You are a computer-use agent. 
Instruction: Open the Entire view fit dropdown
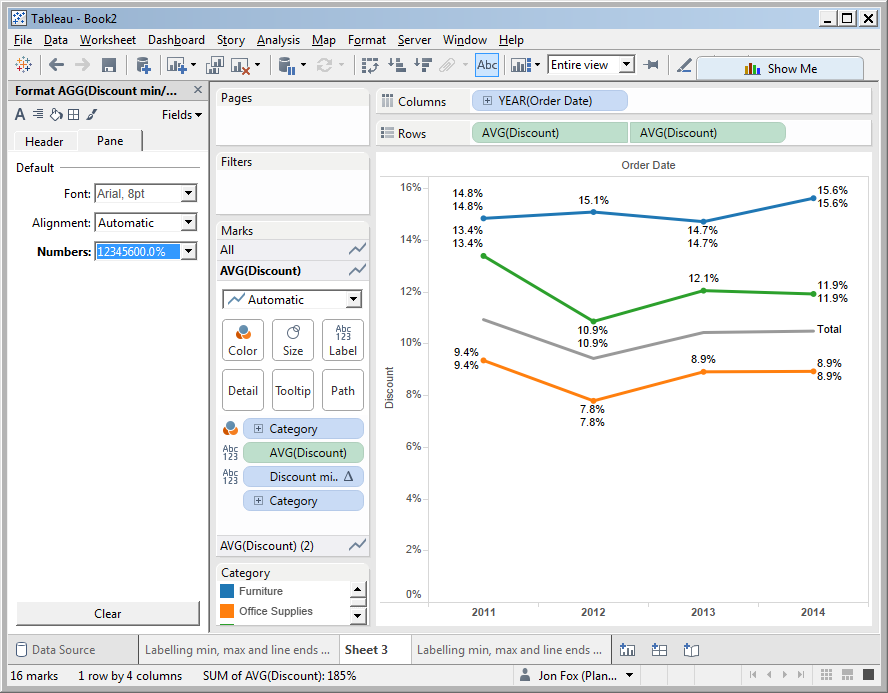point(625,64)
